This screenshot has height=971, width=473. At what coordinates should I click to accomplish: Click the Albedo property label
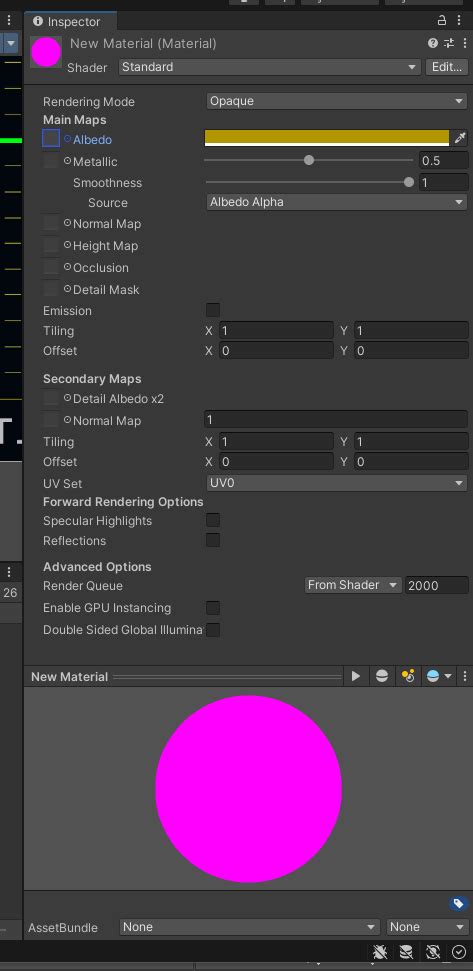point(92,140)
